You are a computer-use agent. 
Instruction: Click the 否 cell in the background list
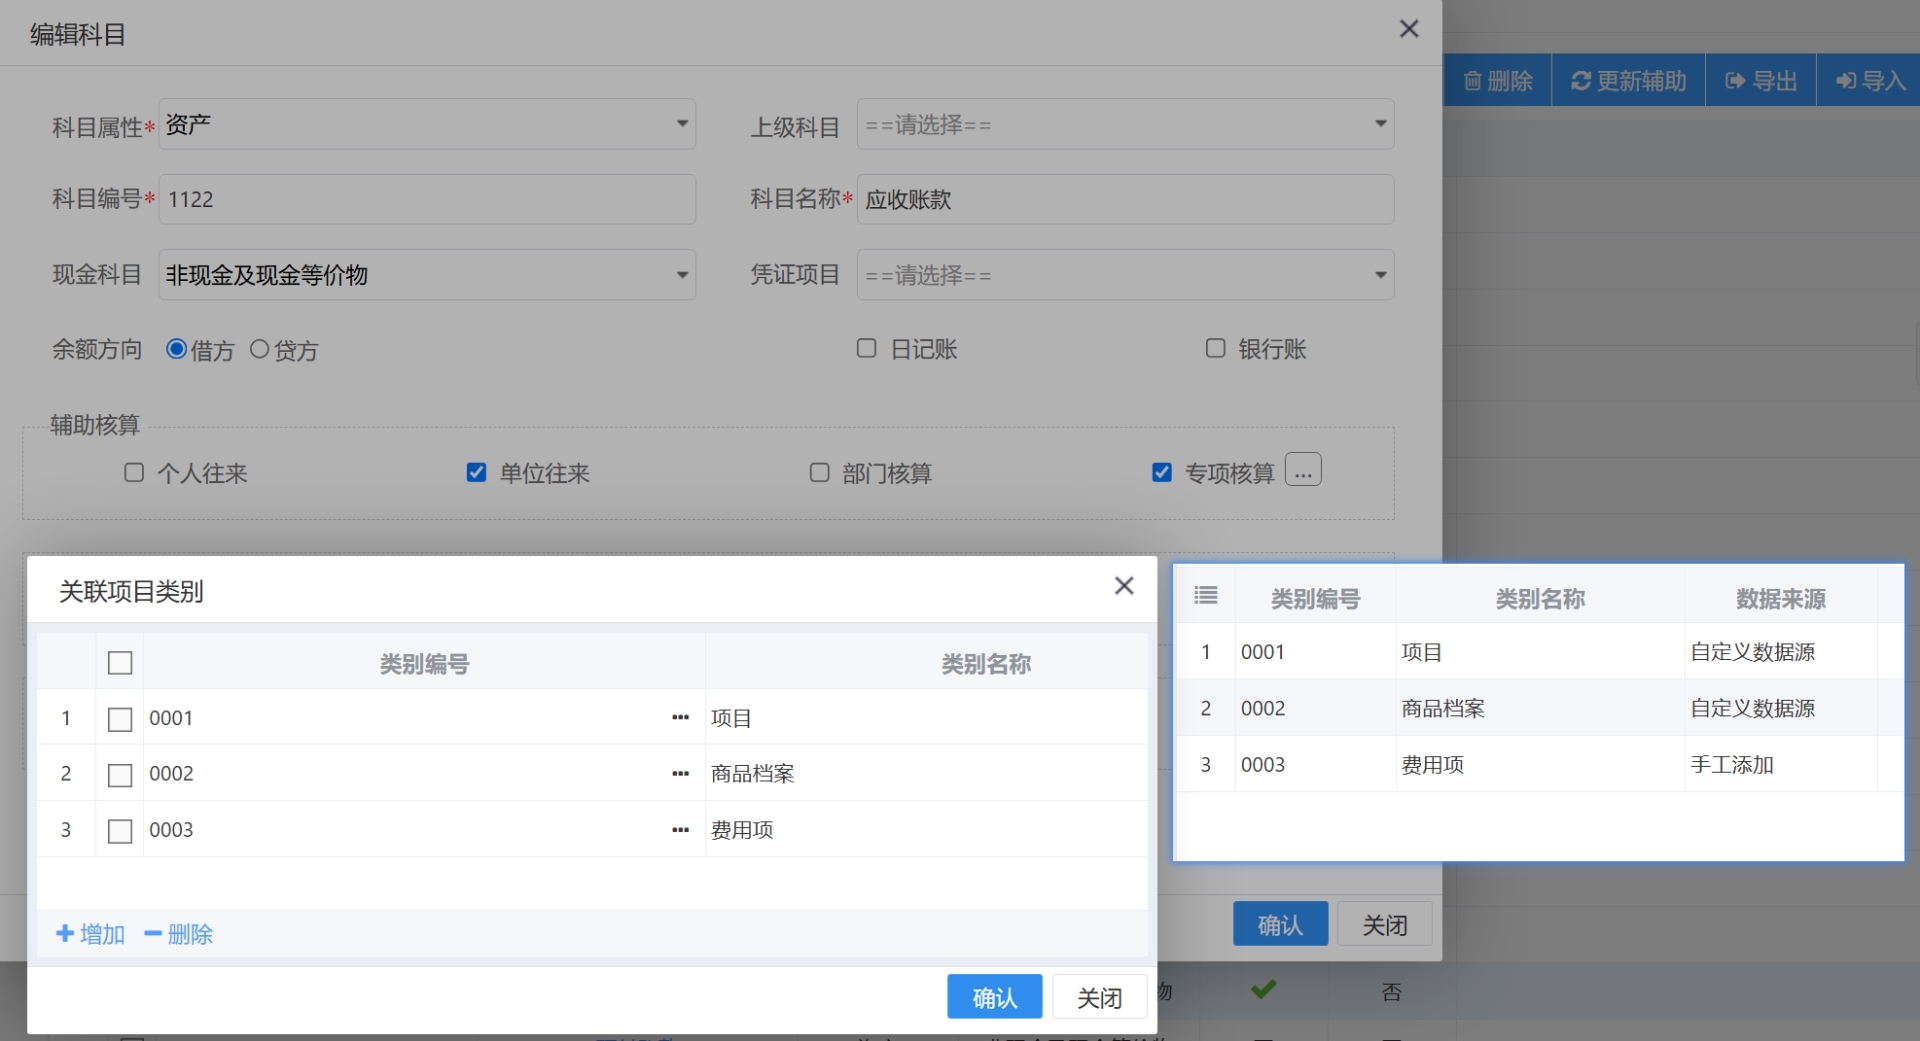(1391, 991)
